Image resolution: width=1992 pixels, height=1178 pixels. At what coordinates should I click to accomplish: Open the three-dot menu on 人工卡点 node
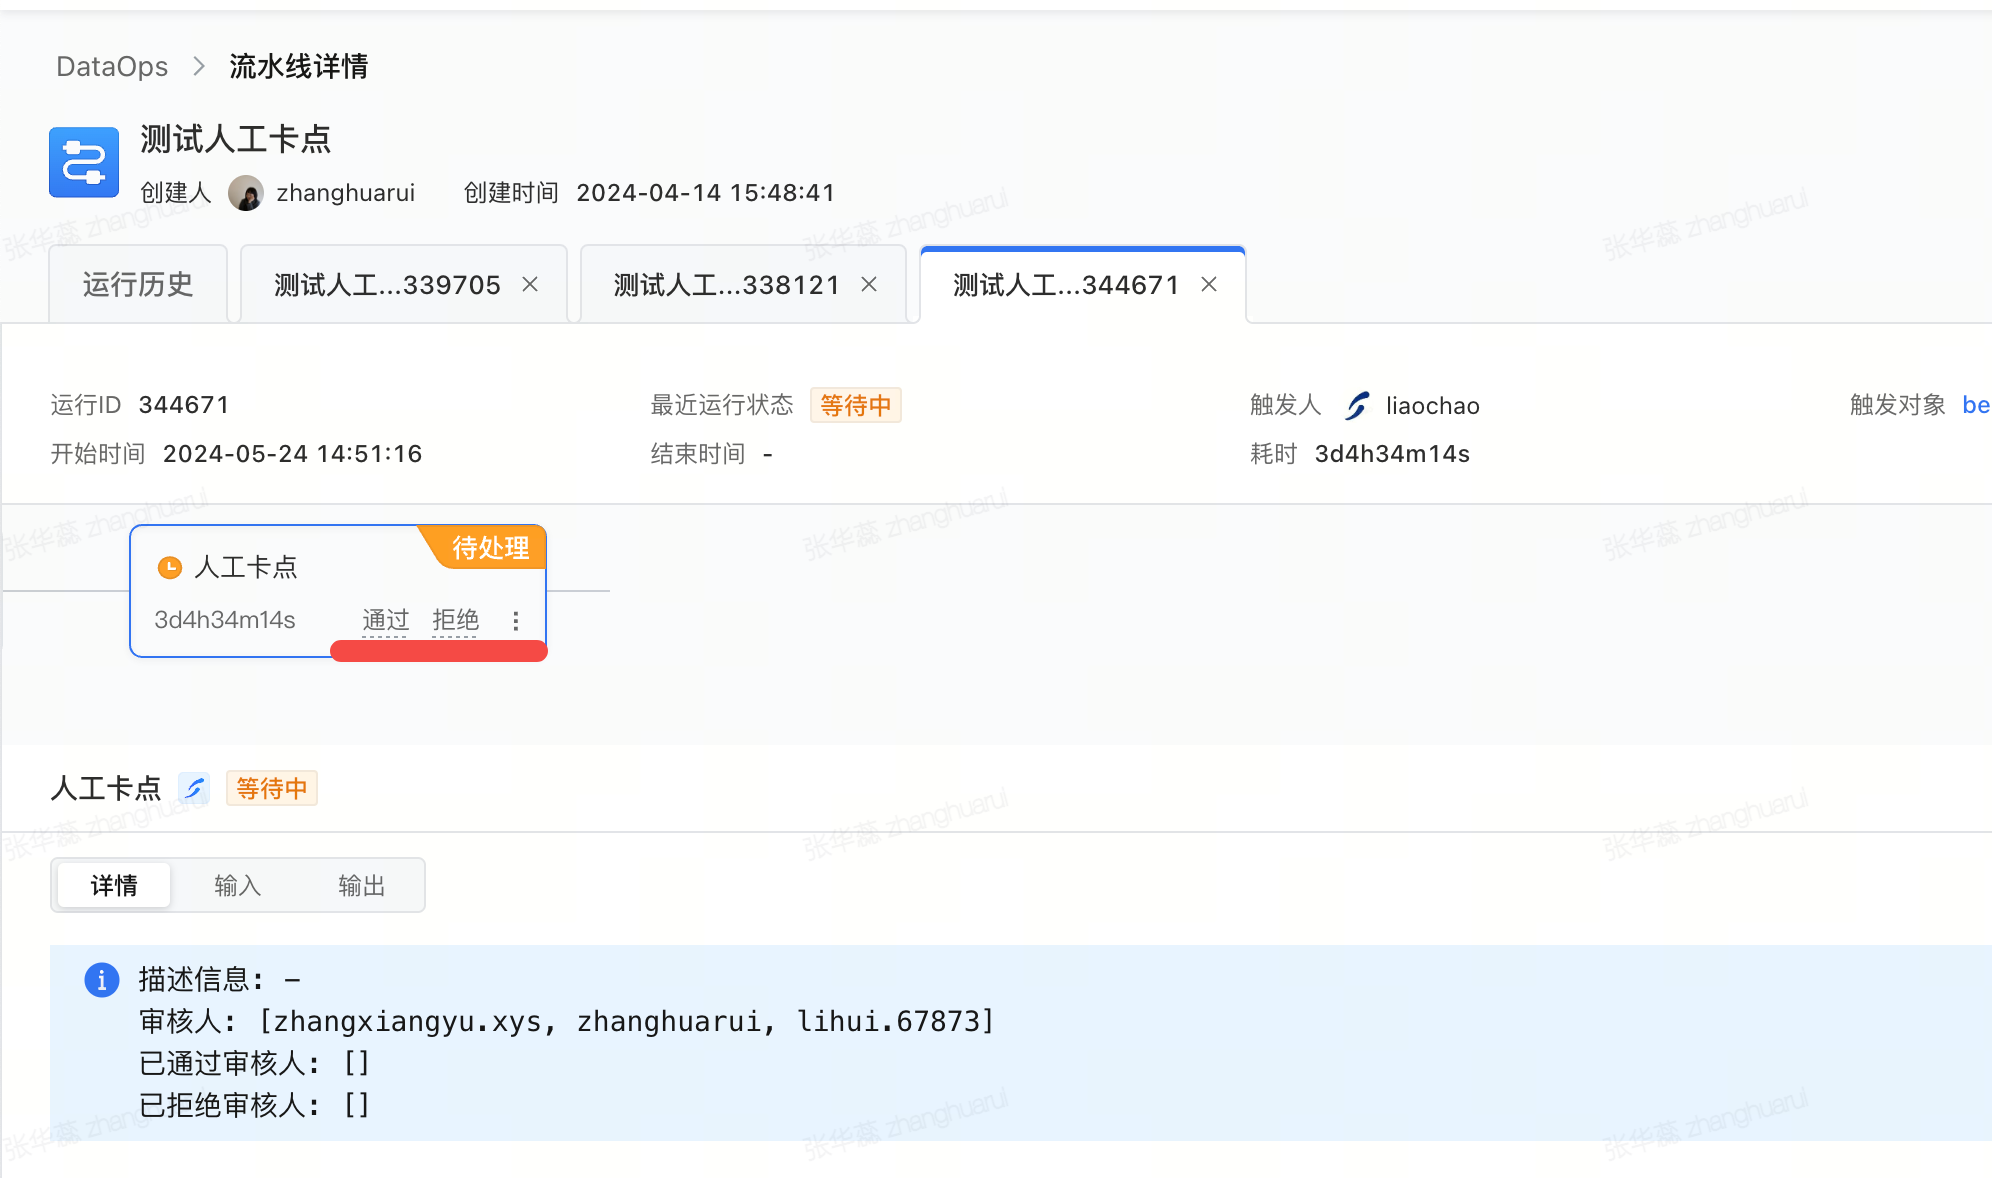click(x=516, y=621)
